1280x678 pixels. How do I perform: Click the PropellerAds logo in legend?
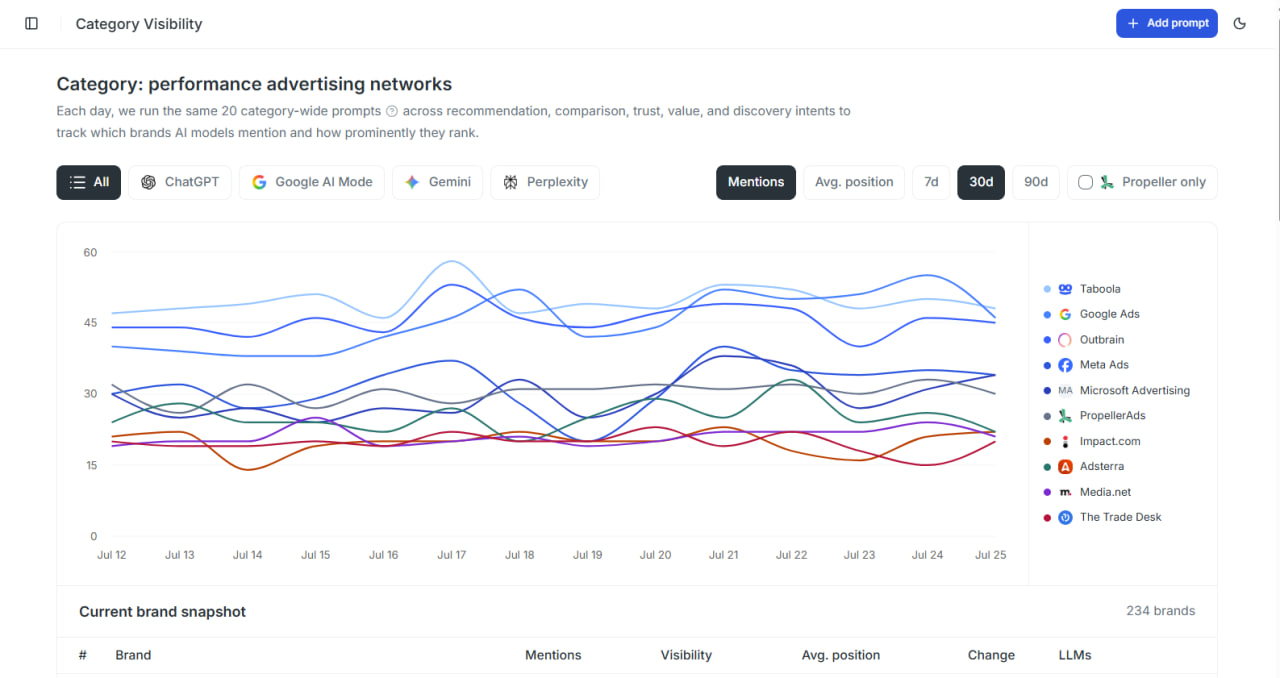1065,416
